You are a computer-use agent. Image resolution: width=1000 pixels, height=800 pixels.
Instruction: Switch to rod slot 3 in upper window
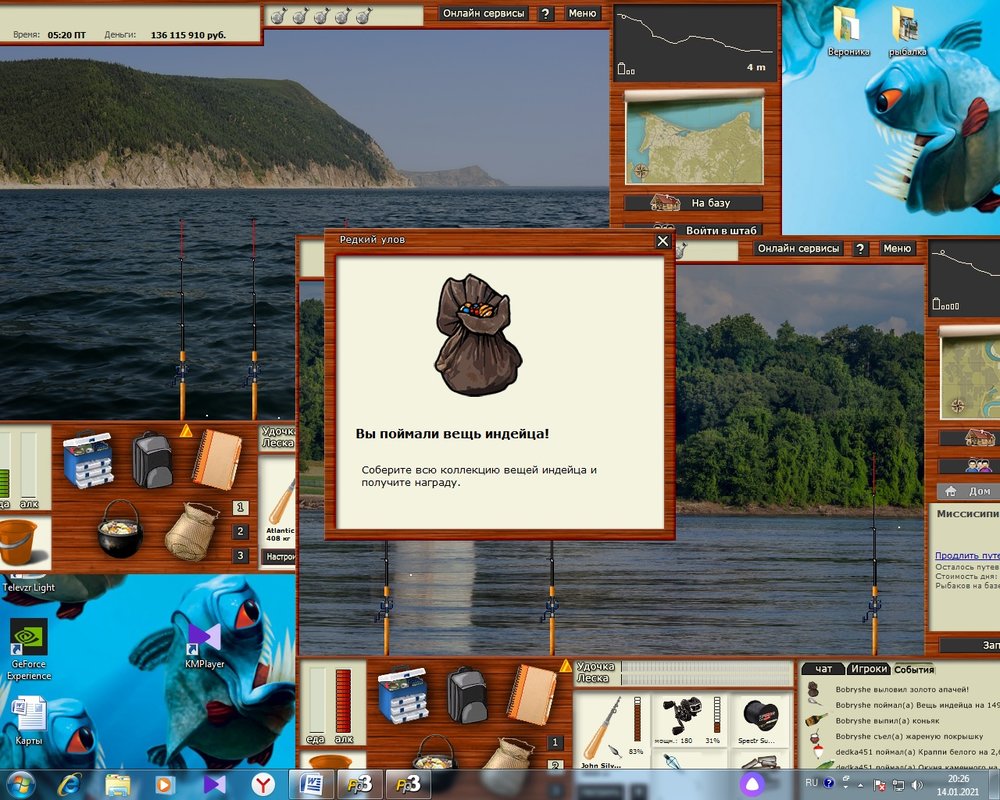pos(240,556)
